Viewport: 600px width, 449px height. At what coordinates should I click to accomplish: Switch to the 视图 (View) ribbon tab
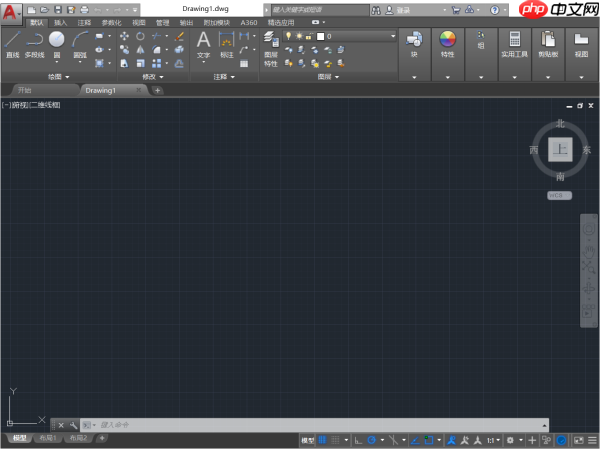[139, 23]
